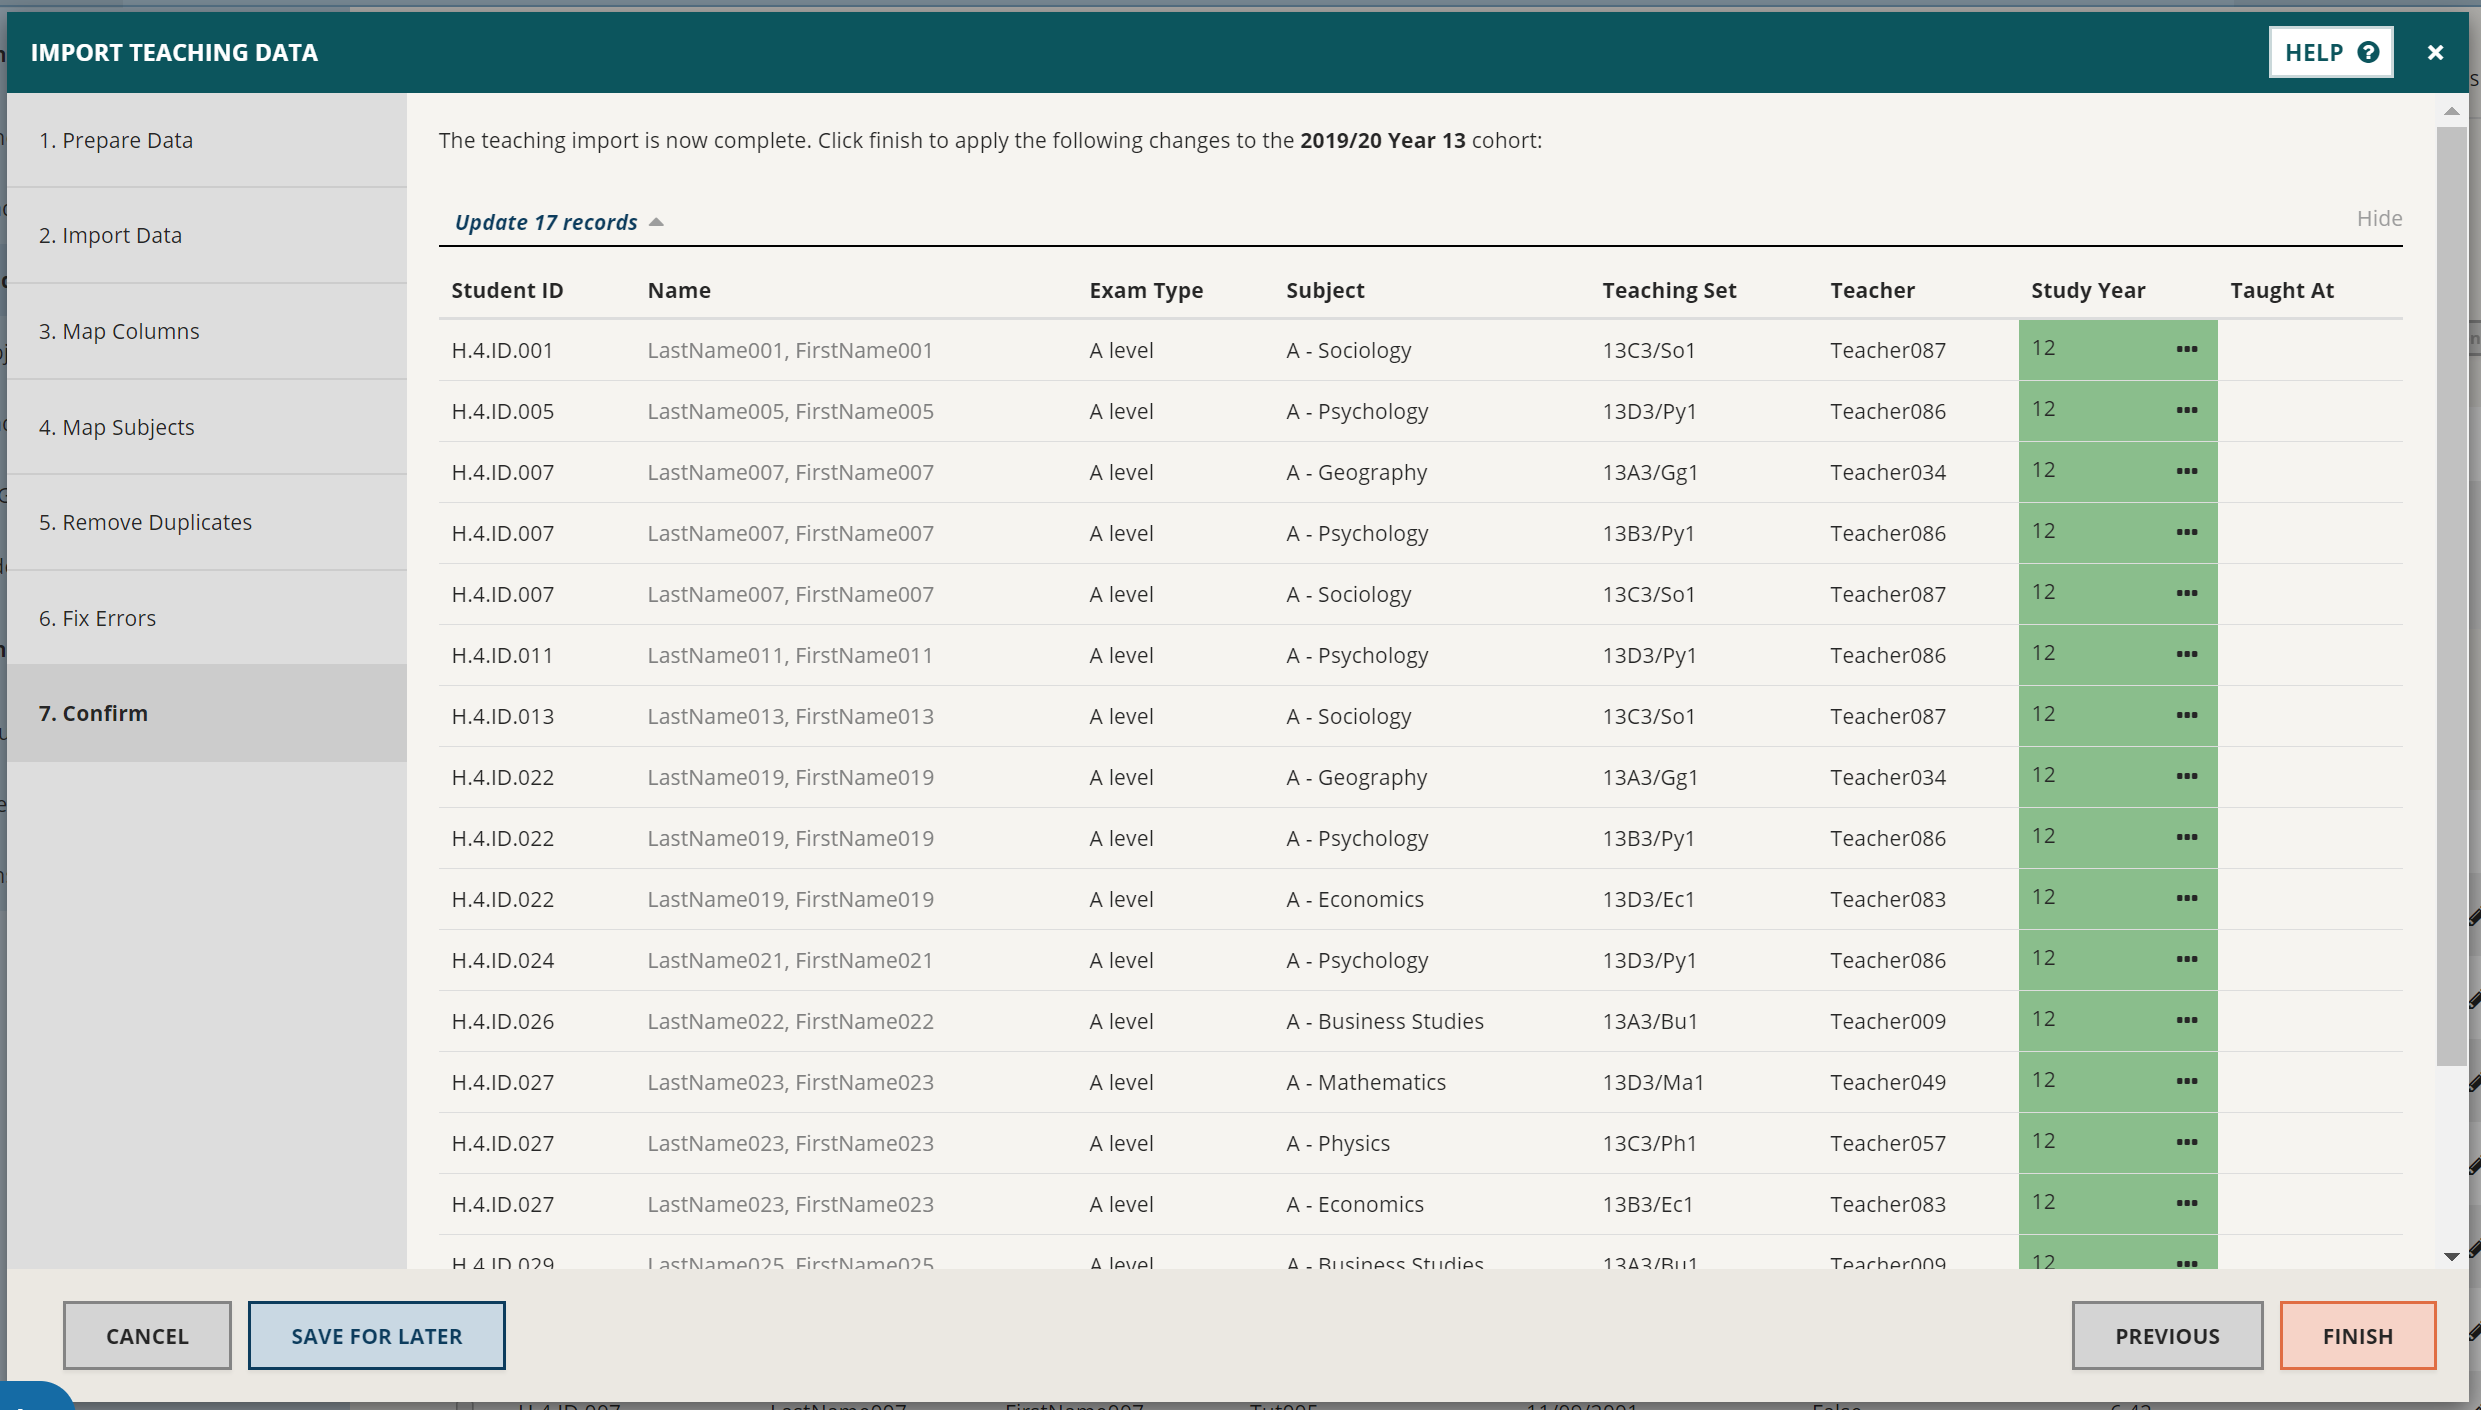This screenshot has width=2481, height=1410.
Task: Click the Name column header
Action: click(x=679, y=290)
